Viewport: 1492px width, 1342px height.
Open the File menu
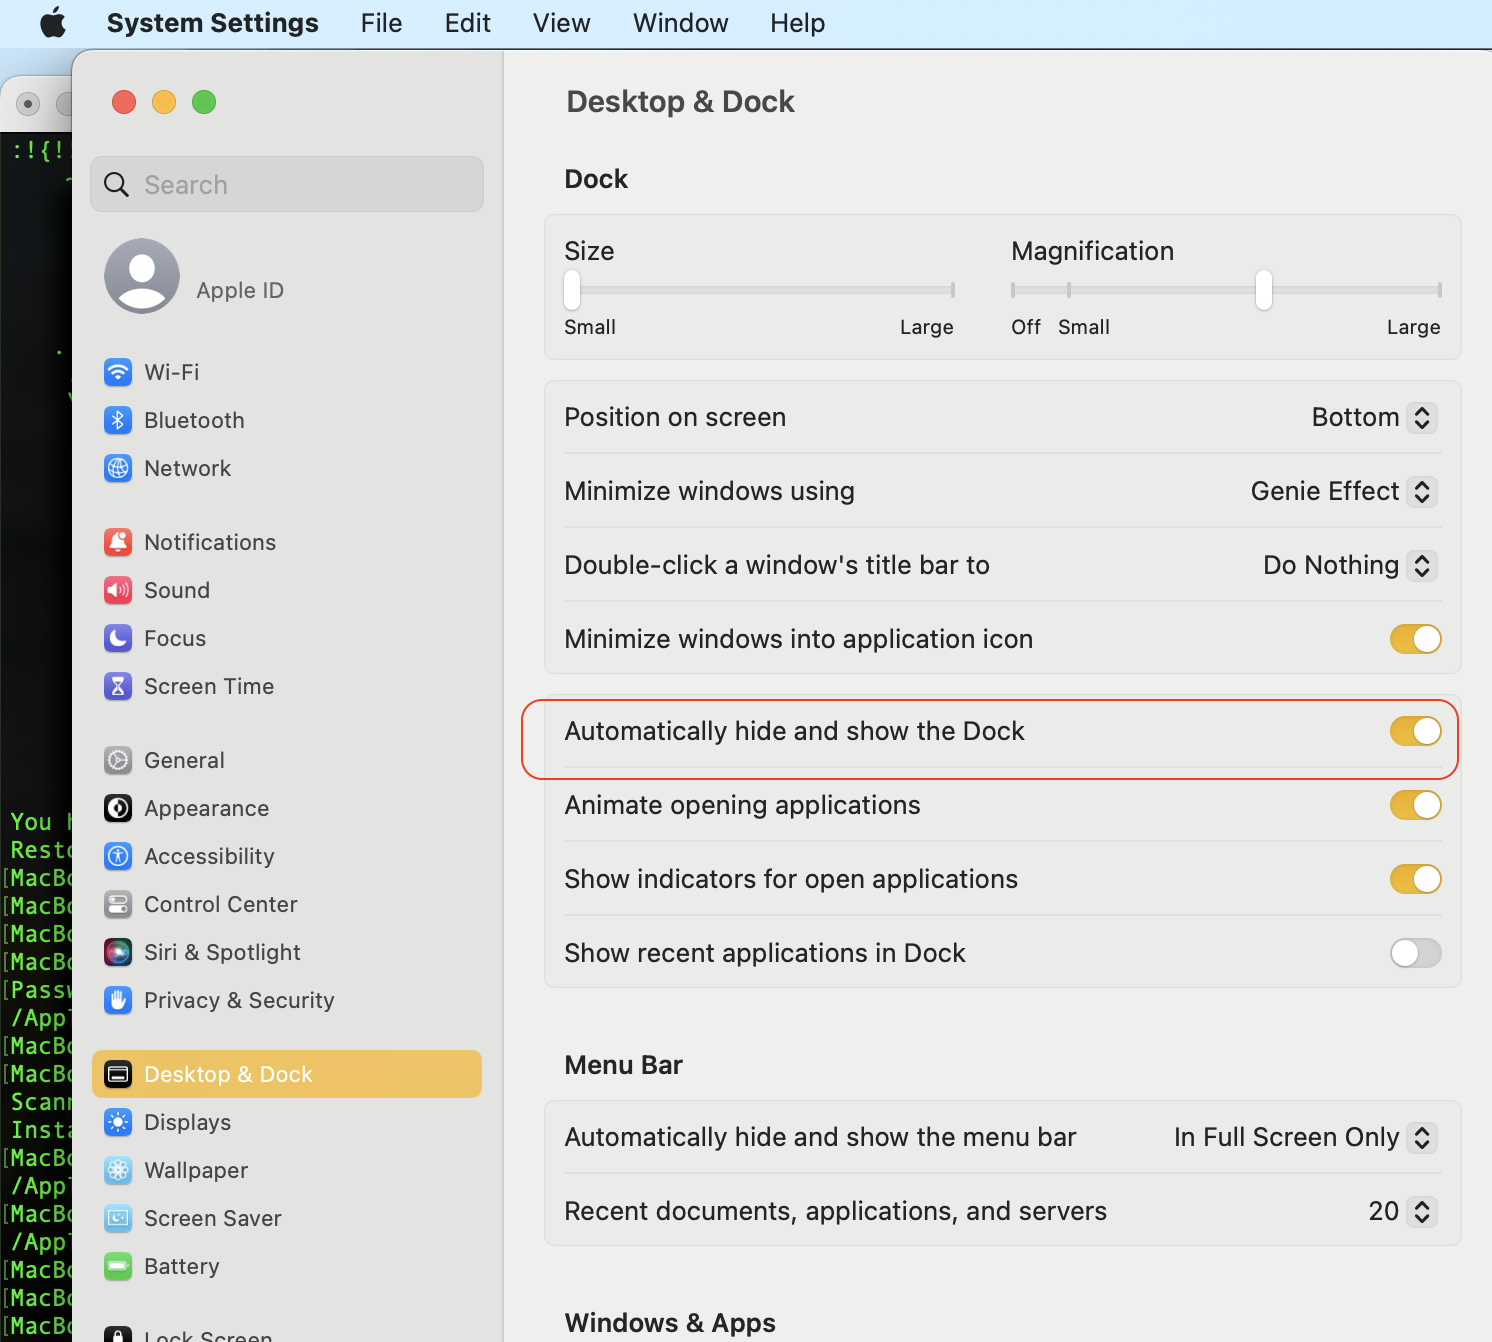381,23
